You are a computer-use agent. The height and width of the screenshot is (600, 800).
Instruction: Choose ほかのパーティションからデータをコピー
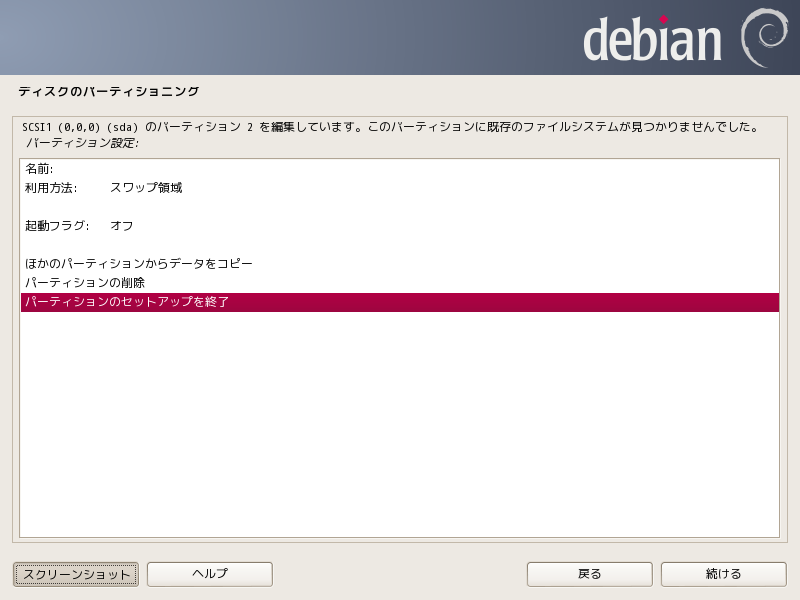tap(139, 264)
